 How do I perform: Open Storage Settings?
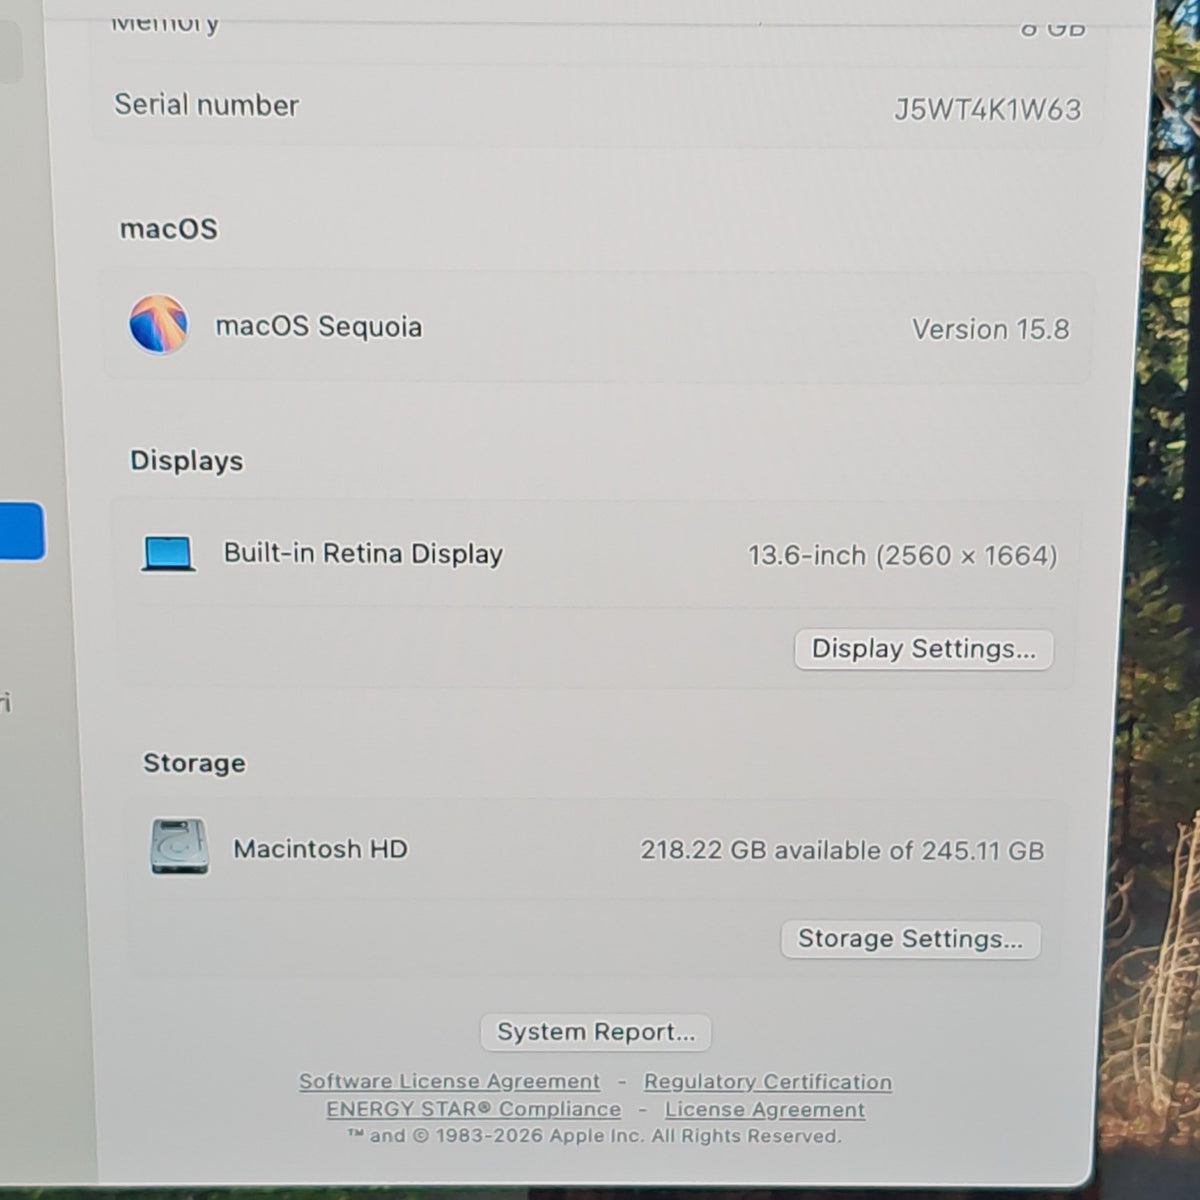(x=910, y=939)
